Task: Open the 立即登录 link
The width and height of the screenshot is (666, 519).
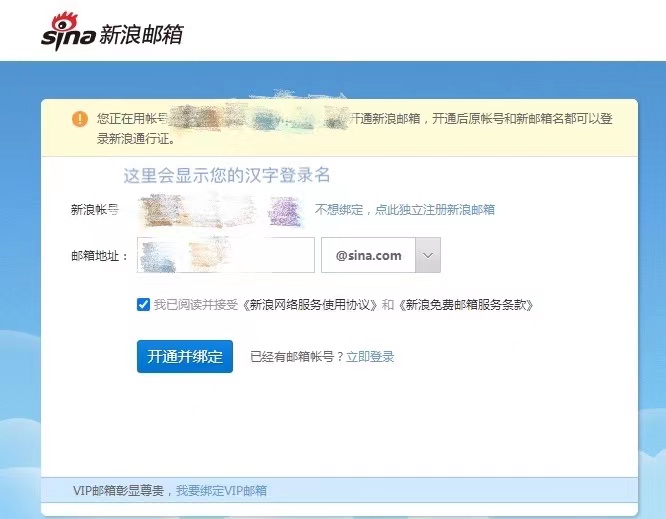Action: [370, 357]
